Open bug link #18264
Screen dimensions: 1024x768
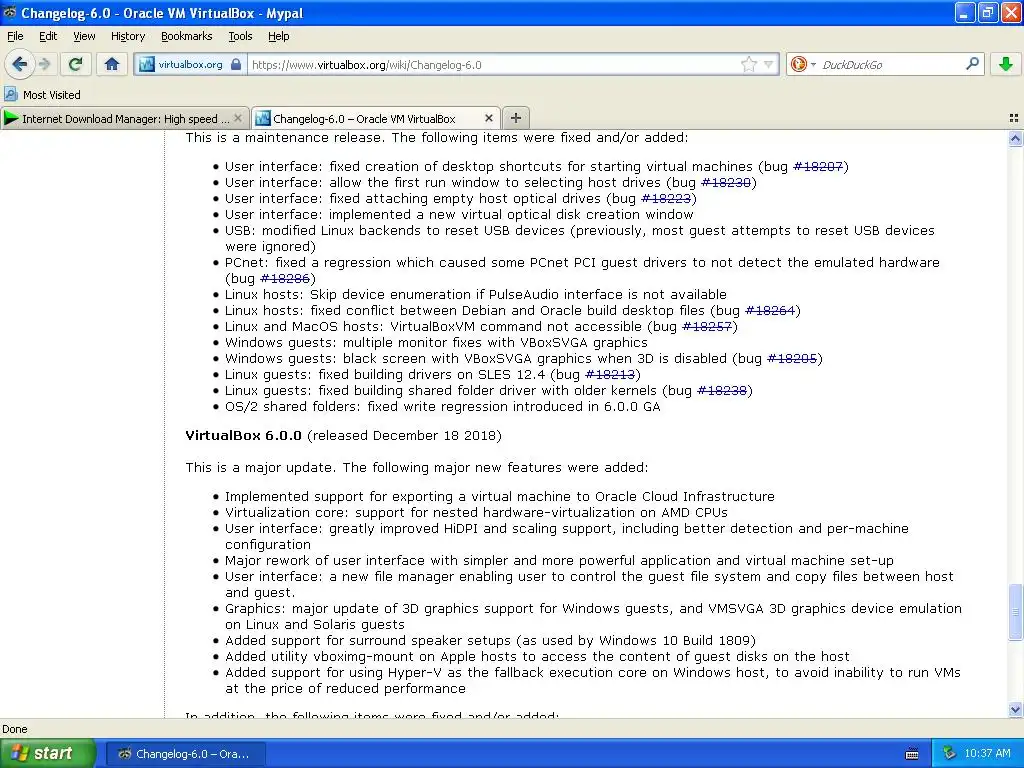click(x=770, y=311)
